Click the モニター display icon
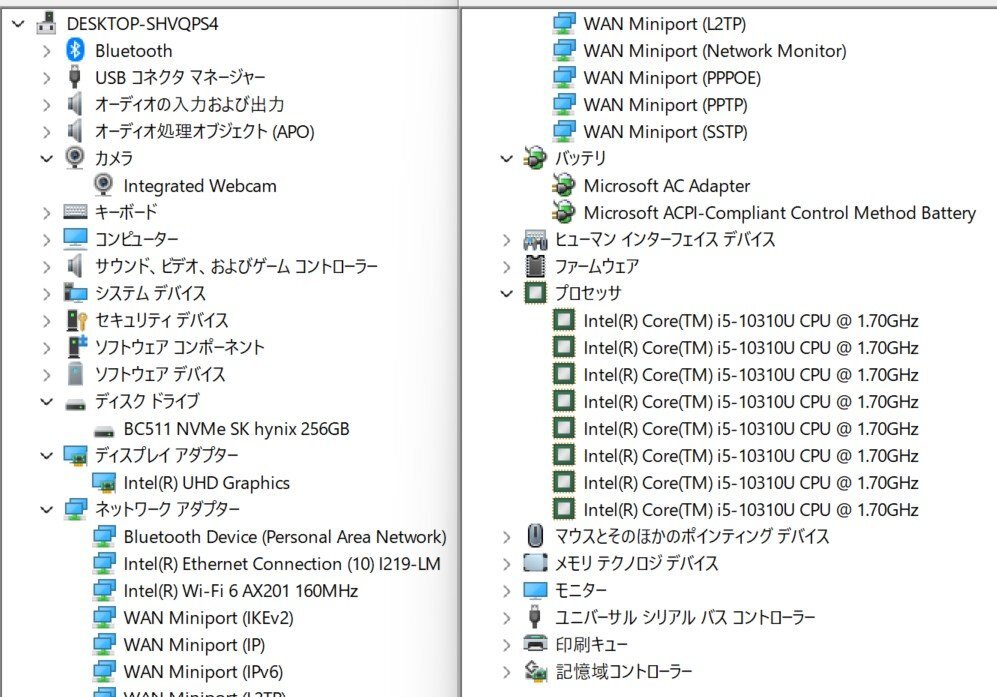997x697 pixels. (x=535, y=590)
